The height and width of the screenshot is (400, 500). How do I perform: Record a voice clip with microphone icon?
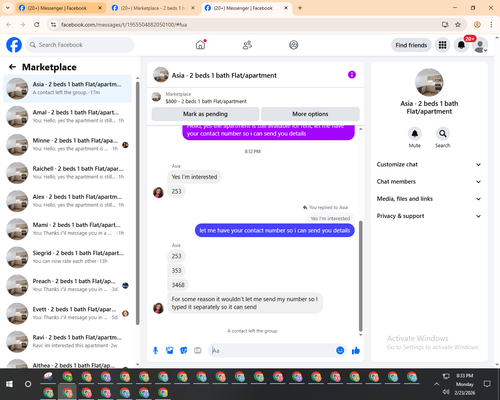(x=155, y=350)
